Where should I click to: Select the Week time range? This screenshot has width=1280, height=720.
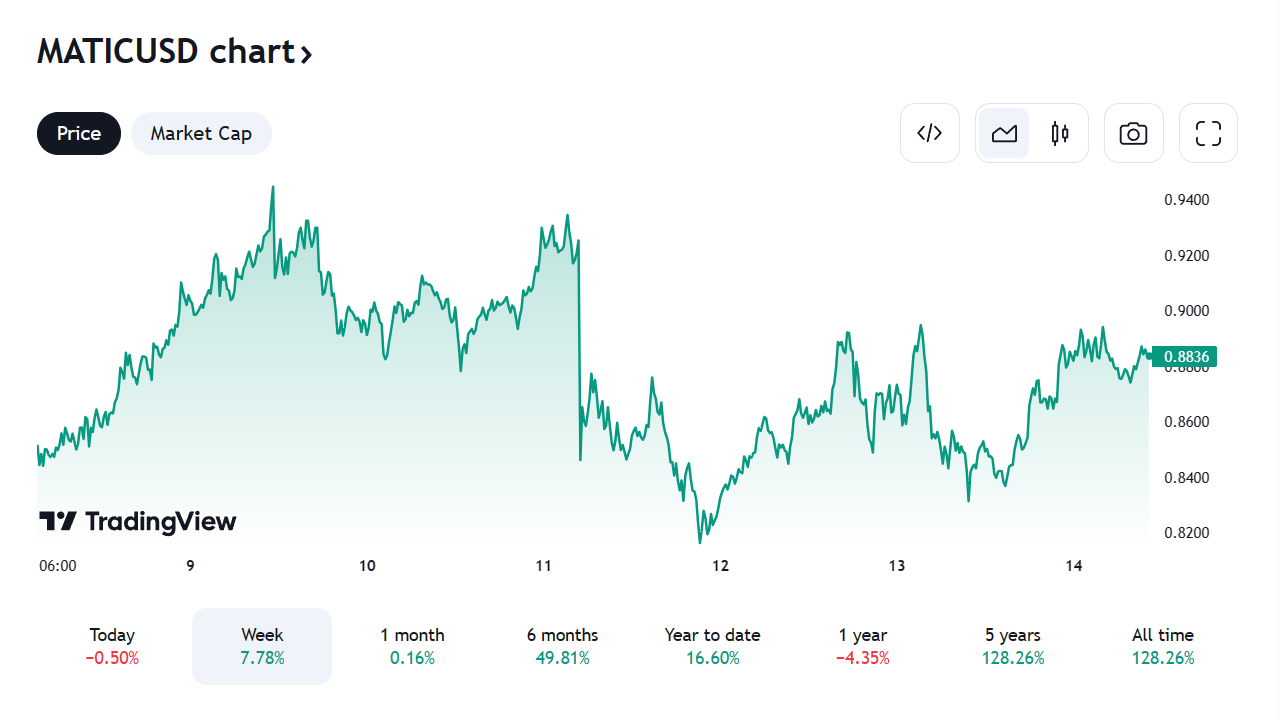click(x=262, y=646)
